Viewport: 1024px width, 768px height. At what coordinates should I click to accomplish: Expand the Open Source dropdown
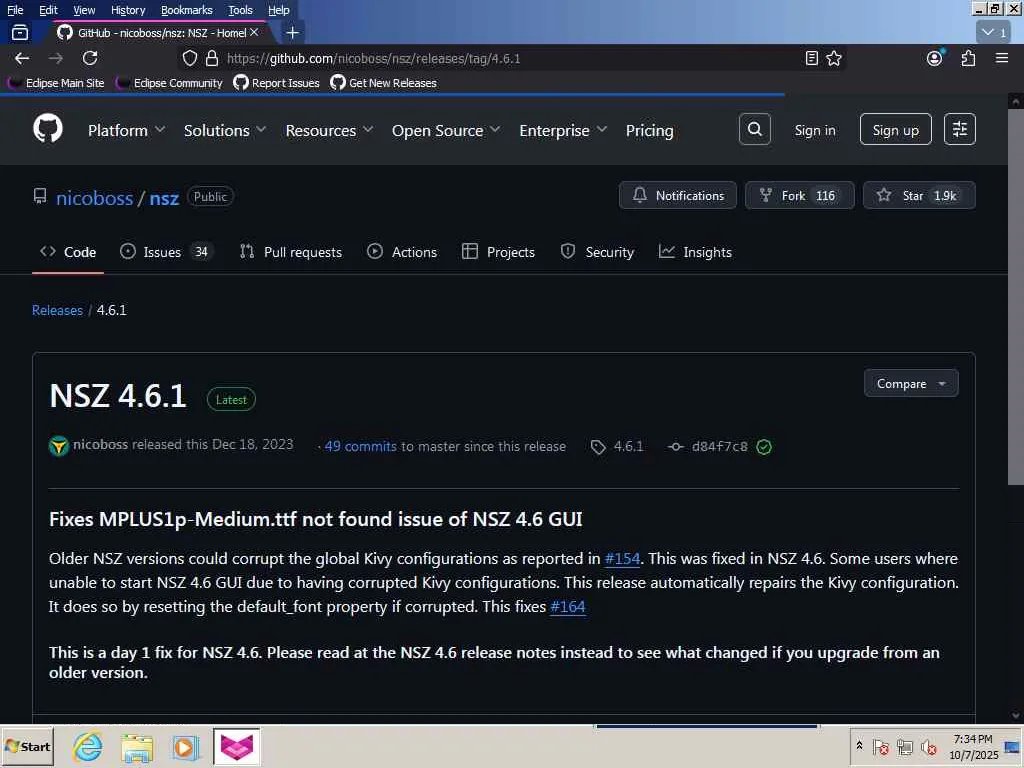pyautogui.click(x=446, y=131)
